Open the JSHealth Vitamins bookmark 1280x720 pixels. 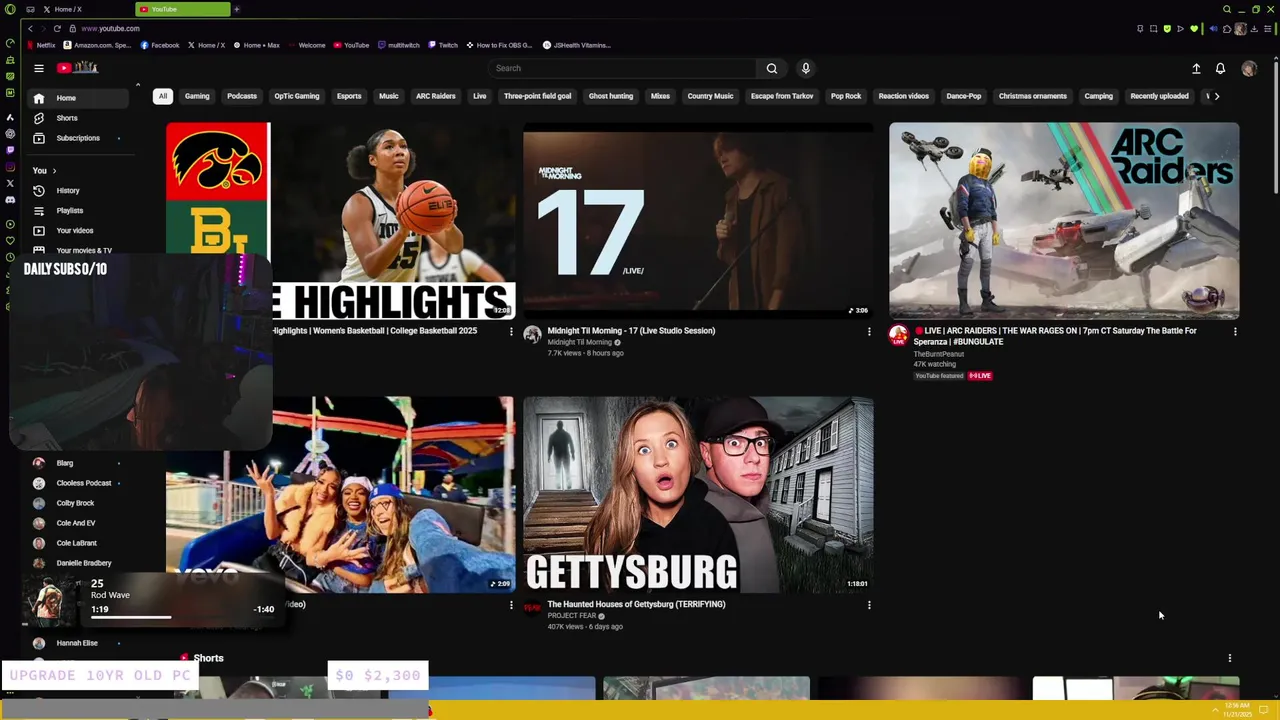click(x=577, y=45)
